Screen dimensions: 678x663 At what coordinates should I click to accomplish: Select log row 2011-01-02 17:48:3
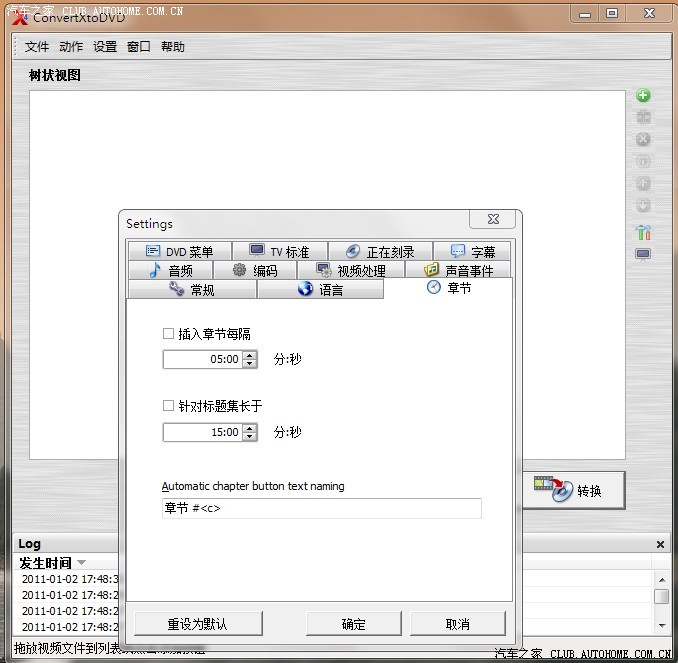[70, 579]
